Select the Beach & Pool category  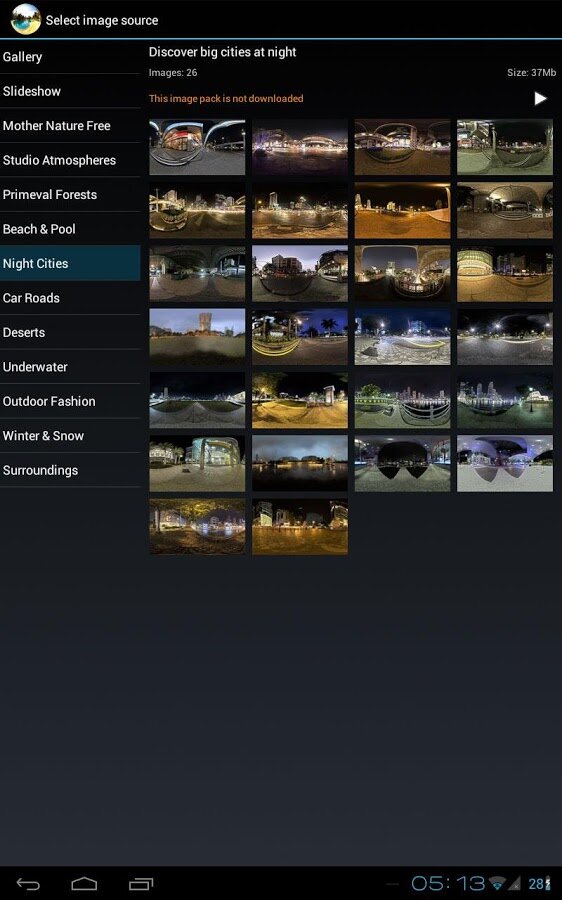pos(70,228)
